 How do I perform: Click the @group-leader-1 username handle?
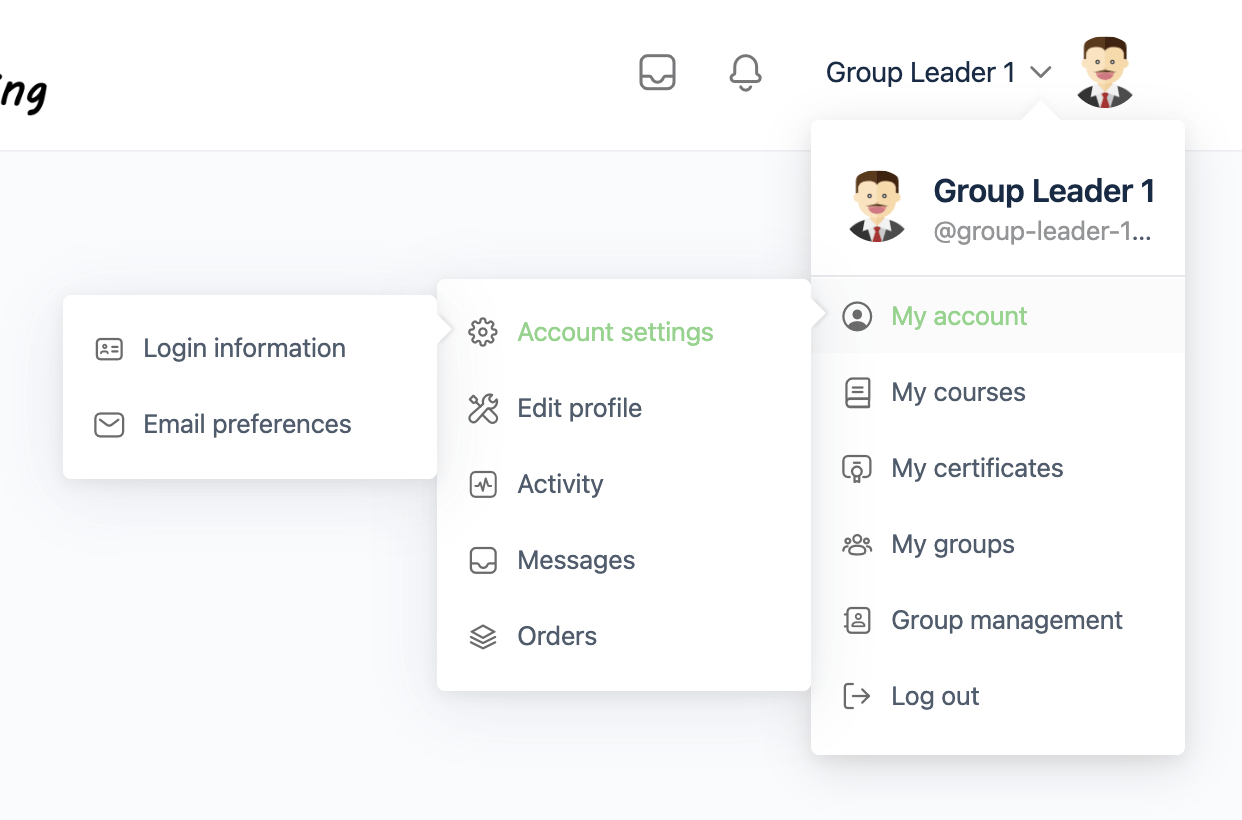point(1042,232)
